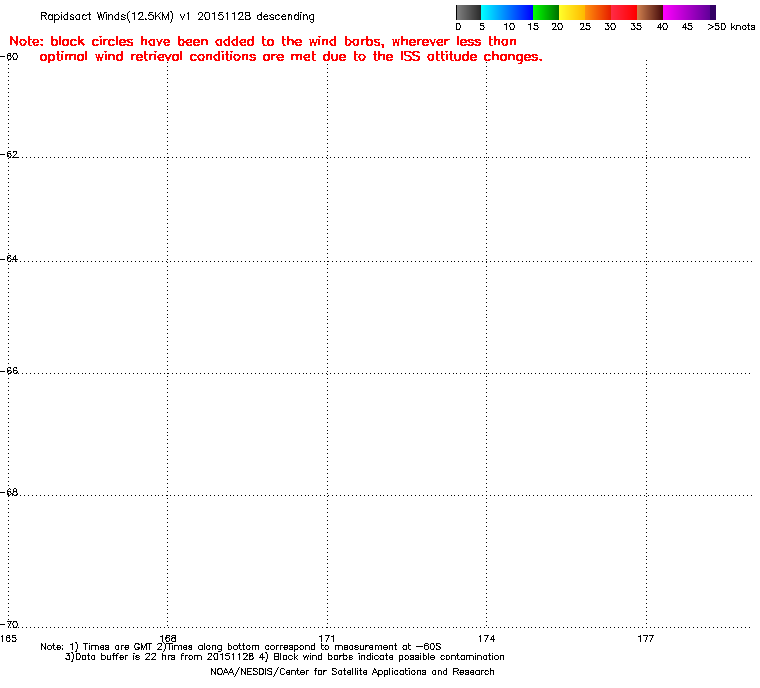The image size is (760, 688).
Task: Click the latitude label -66
Action: coord(9,371)
